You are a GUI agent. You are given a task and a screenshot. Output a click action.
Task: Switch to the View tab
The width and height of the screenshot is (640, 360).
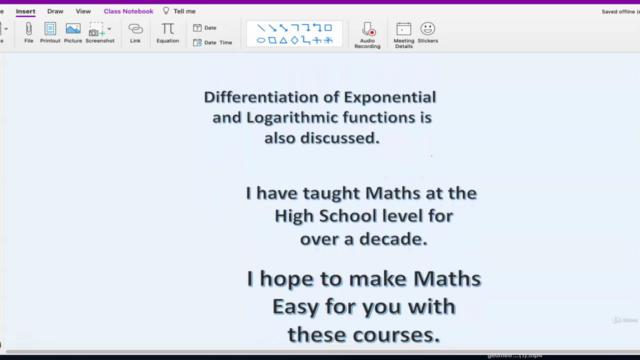coord(83,11)
